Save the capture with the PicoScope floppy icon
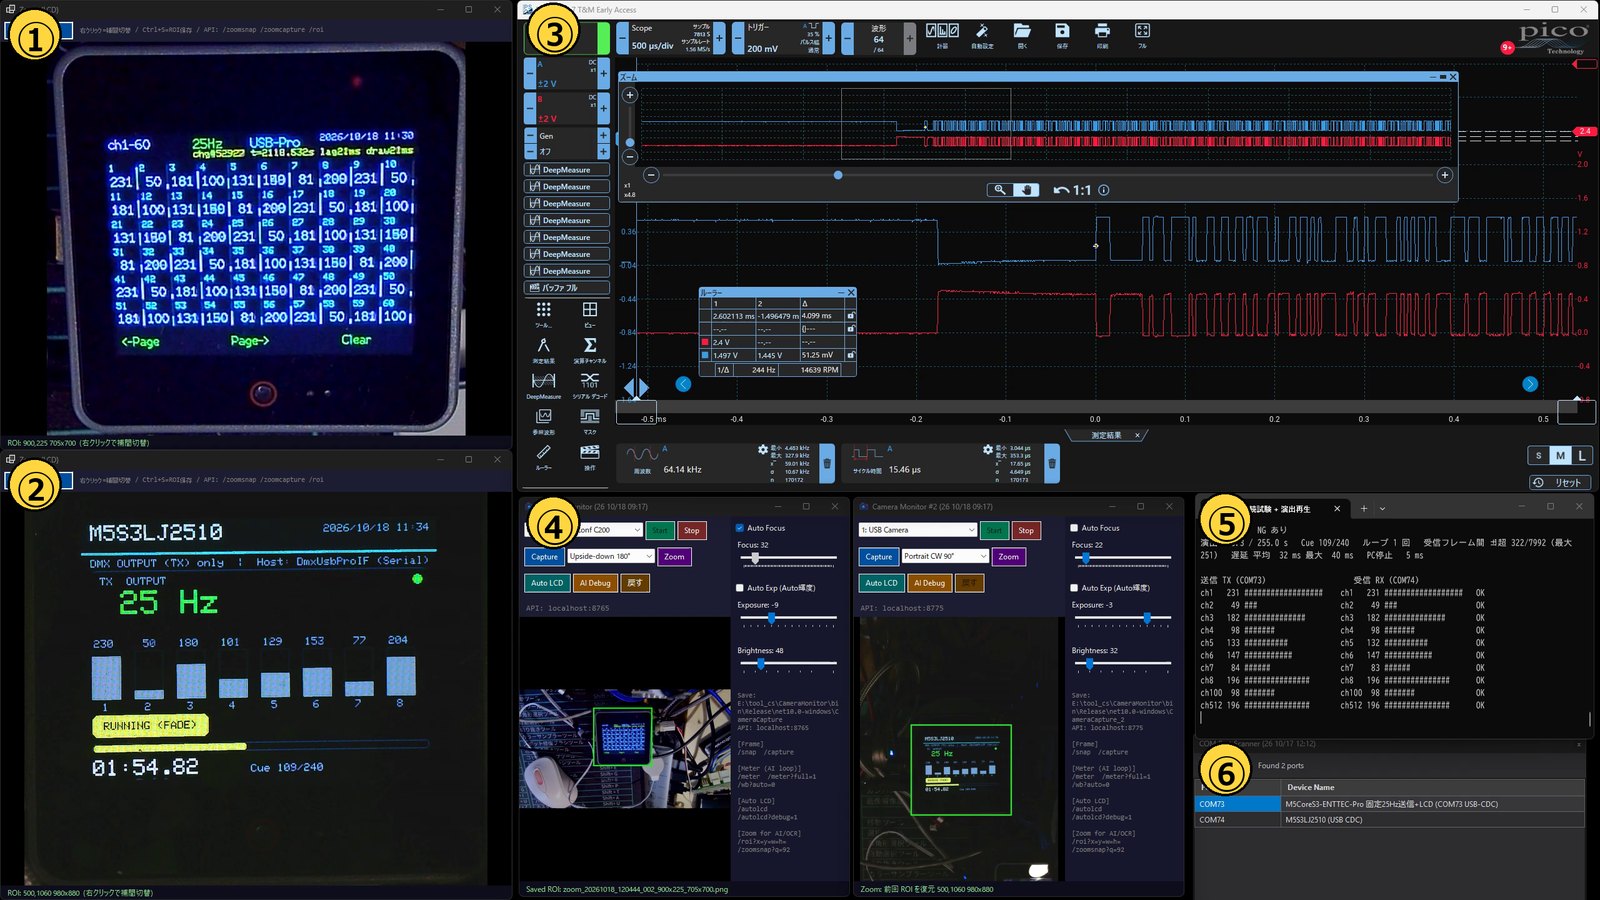This screenshot has height=900, width=1600. tap(1062, 34)
